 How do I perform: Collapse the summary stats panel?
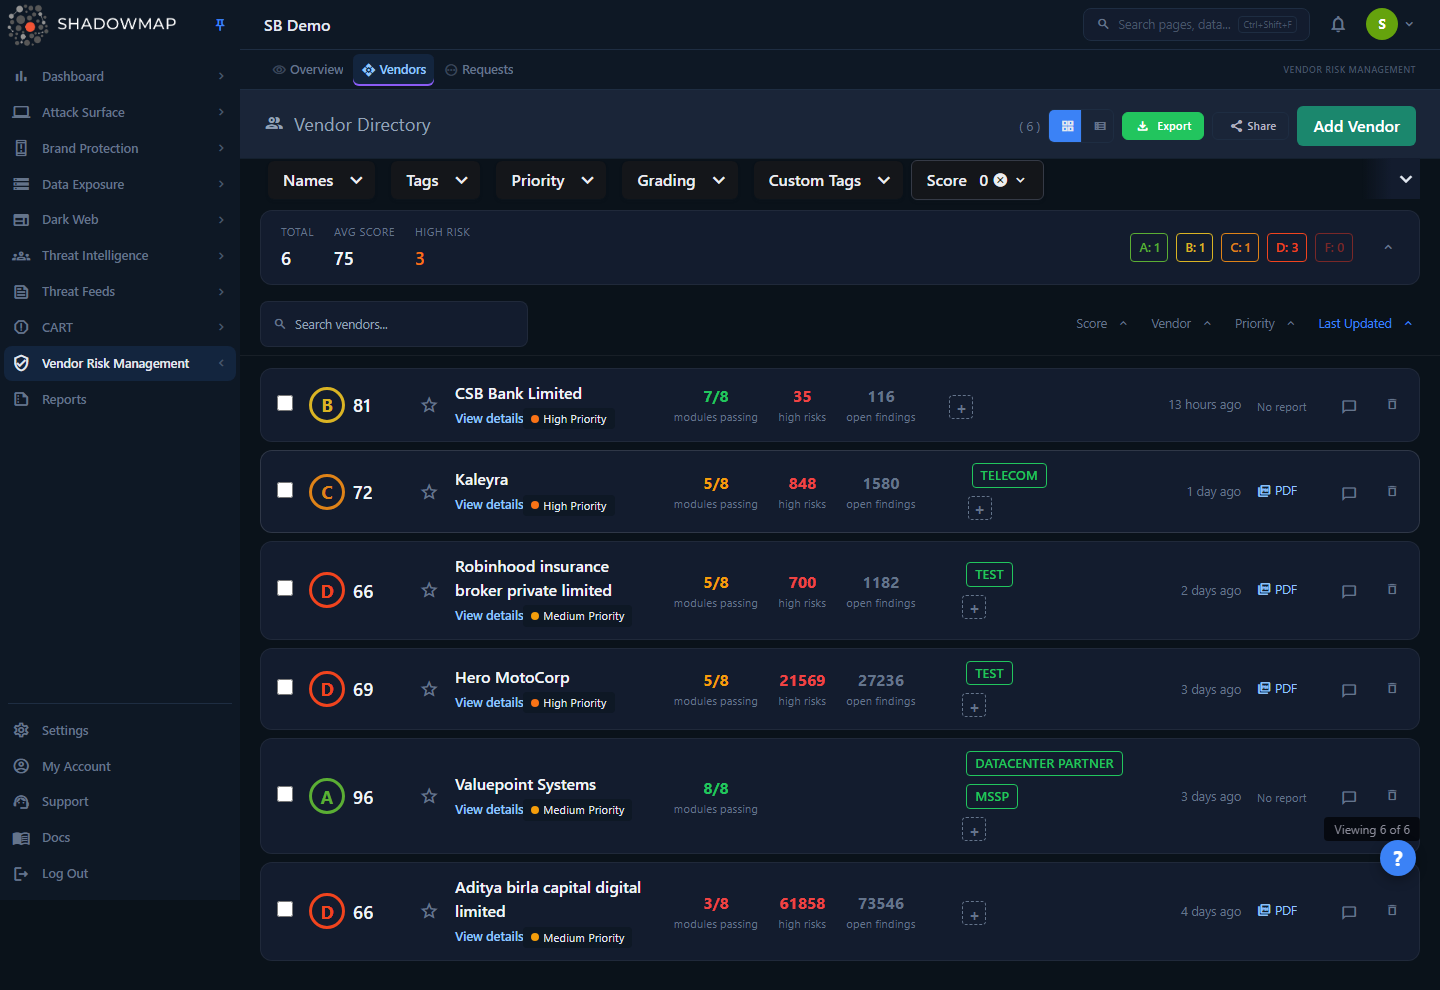point(1388,247)
